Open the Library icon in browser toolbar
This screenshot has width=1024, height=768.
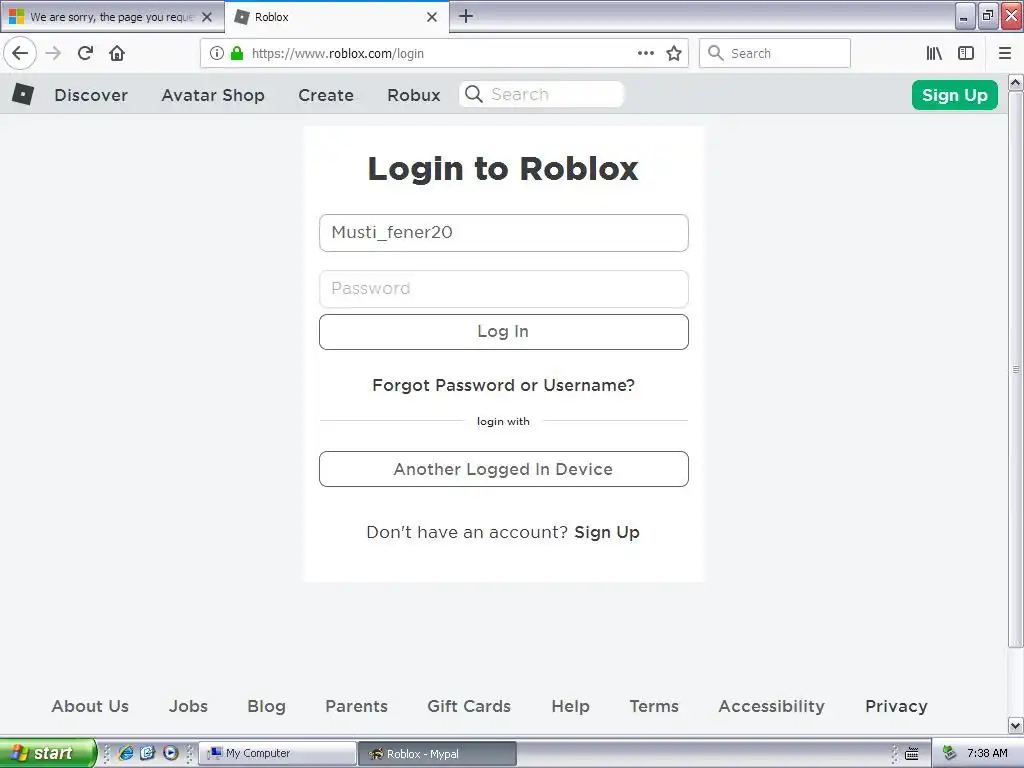coord(934,54)
